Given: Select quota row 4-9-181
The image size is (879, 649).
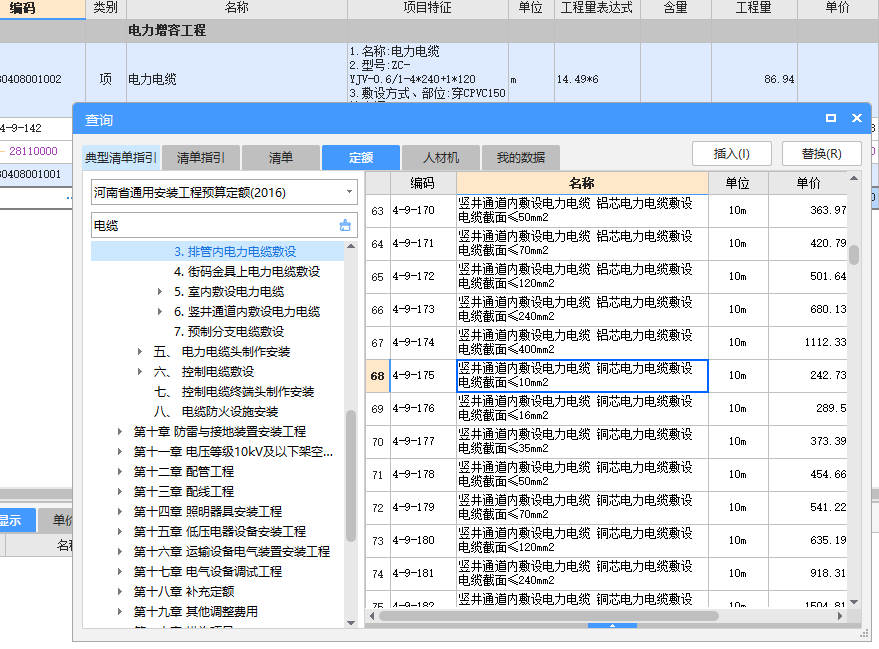Looking at the screenshot, I should coord(606,573).
